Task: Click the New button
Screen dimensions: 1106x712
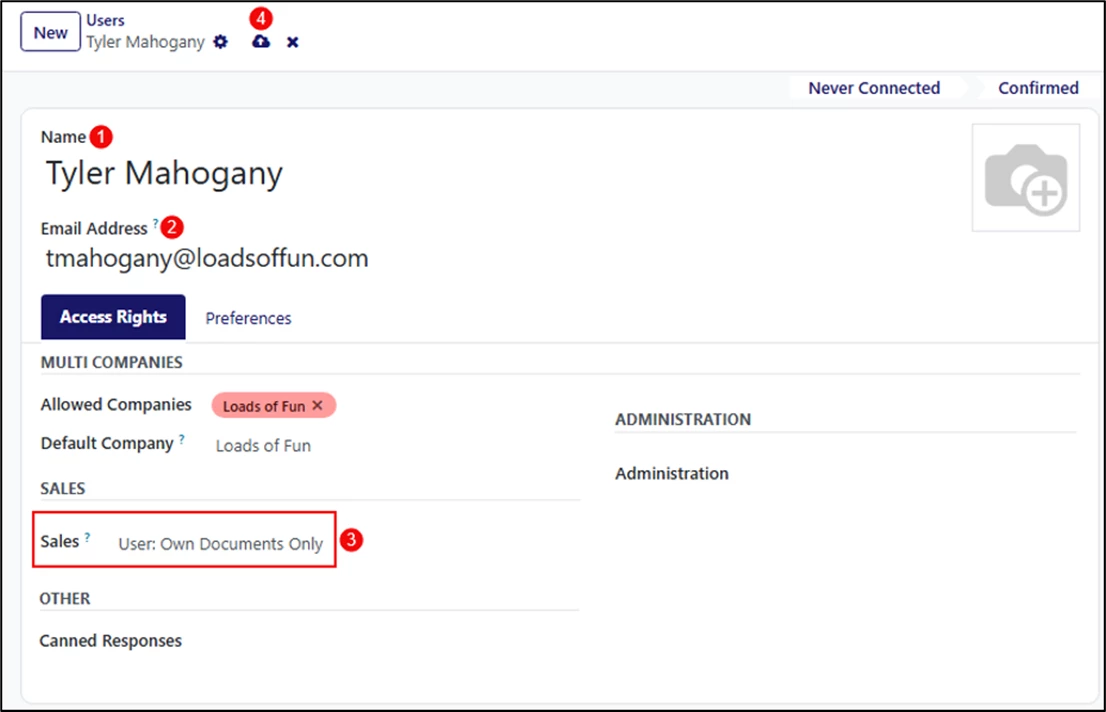Action: [50, 32]
